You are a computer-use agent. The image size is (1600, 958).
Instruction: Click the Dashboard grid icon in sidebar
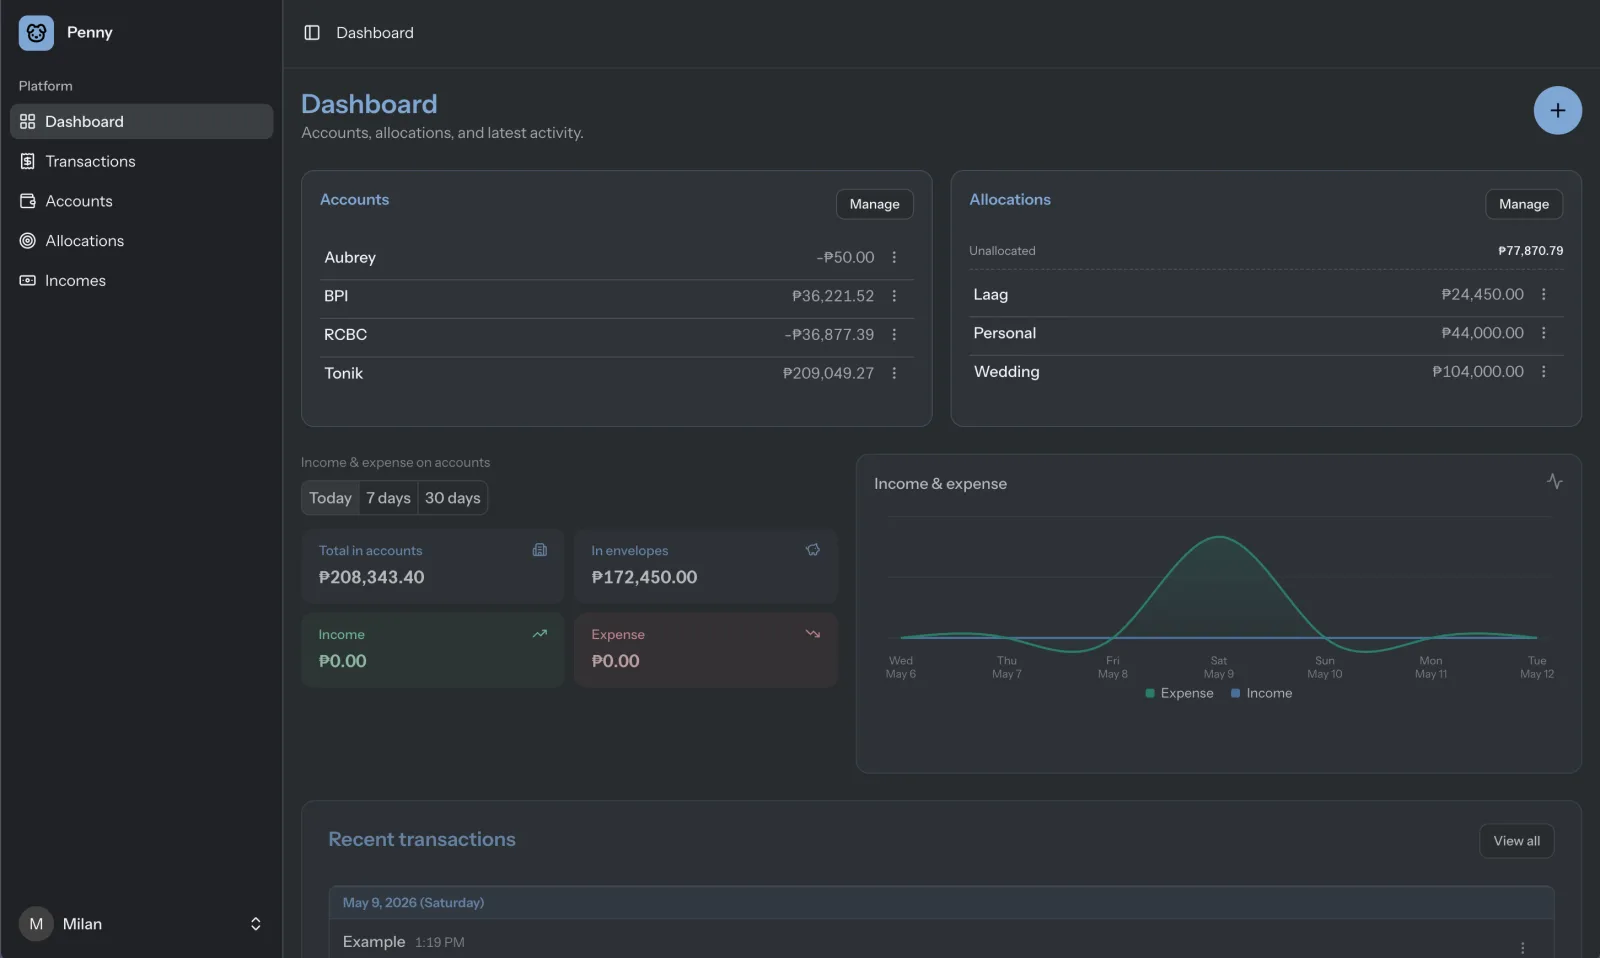click(x=27, y=122)
